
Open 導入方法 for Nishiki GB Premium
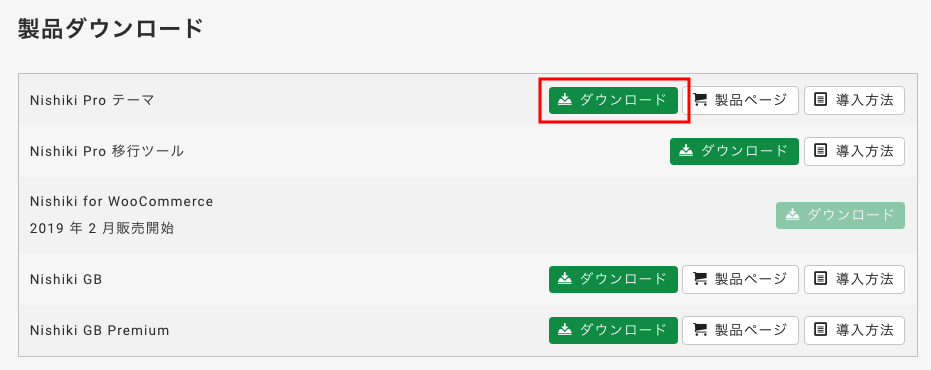pos(854,331)
